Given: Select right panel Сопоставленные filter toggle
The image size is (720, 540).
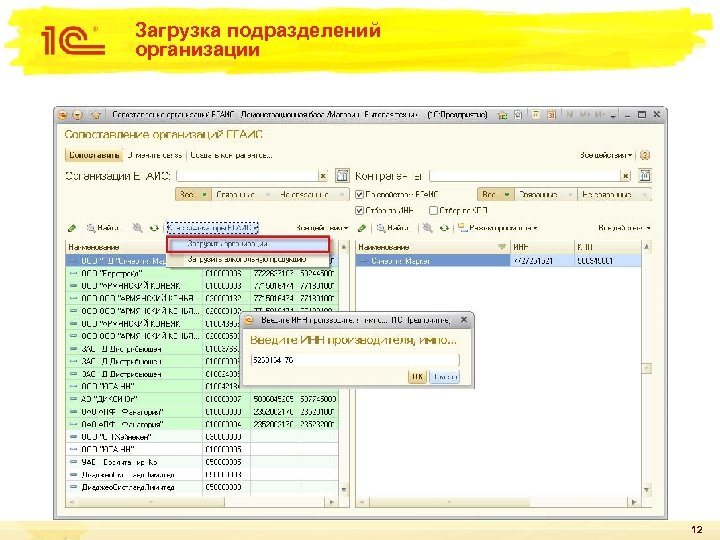Looking at the screenshot, I should pos(545,195).
